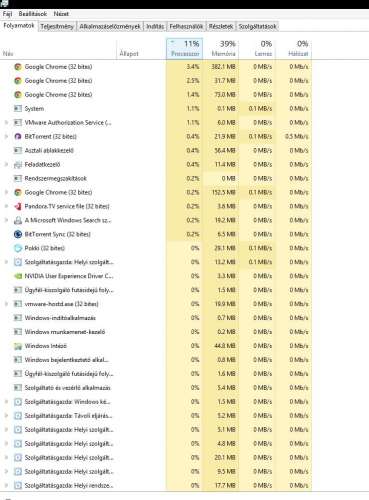Click the Pokki process icon

point(18,248)
